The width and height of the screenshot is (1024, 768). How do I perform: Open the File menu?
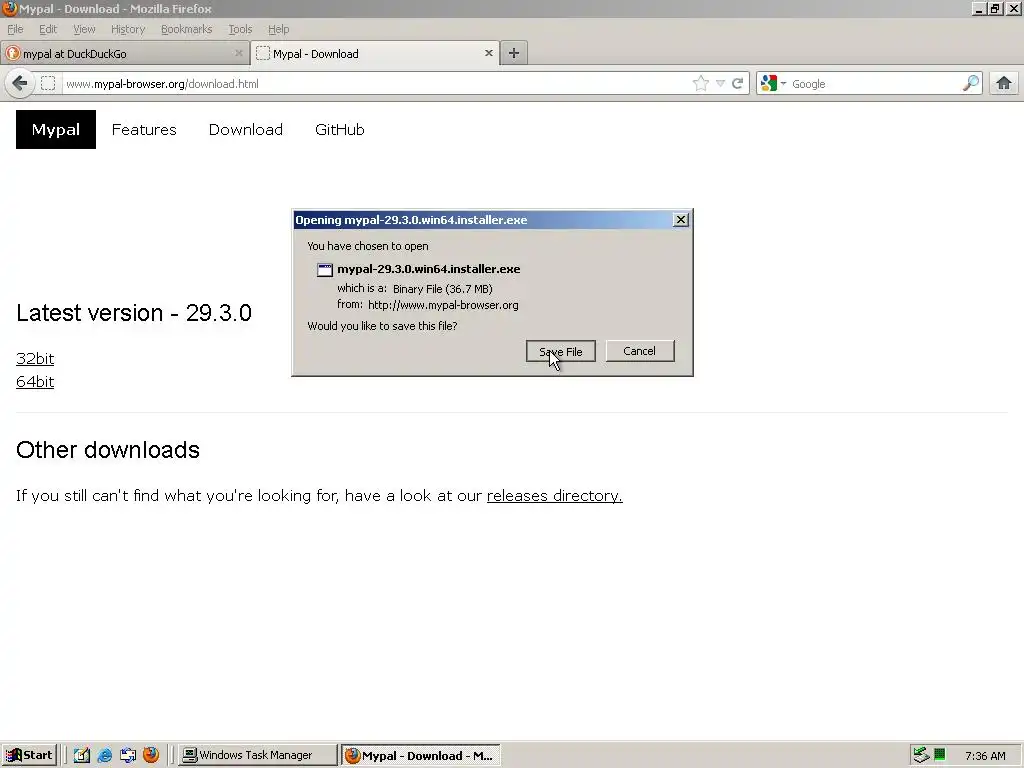coord(15,29)
